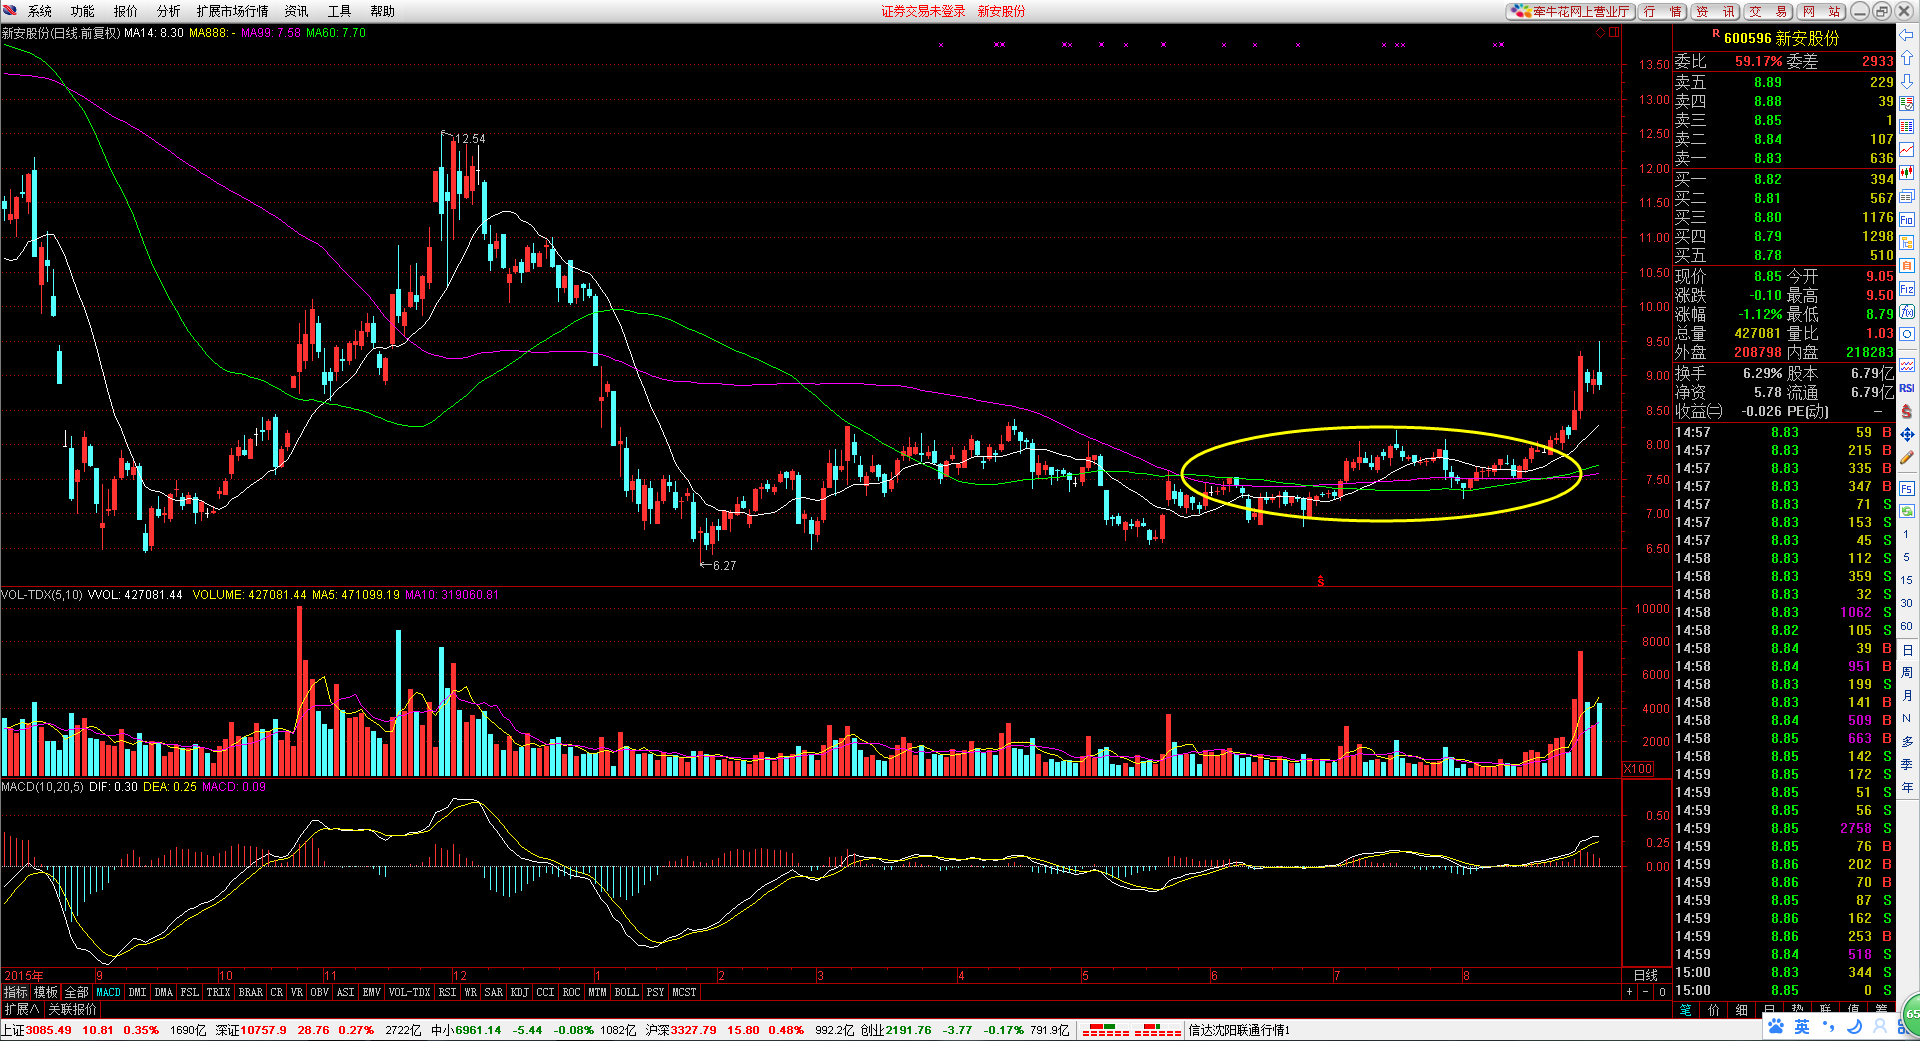
Task: Expand the 扩展∧ panel button
Action: point(21,1010)
